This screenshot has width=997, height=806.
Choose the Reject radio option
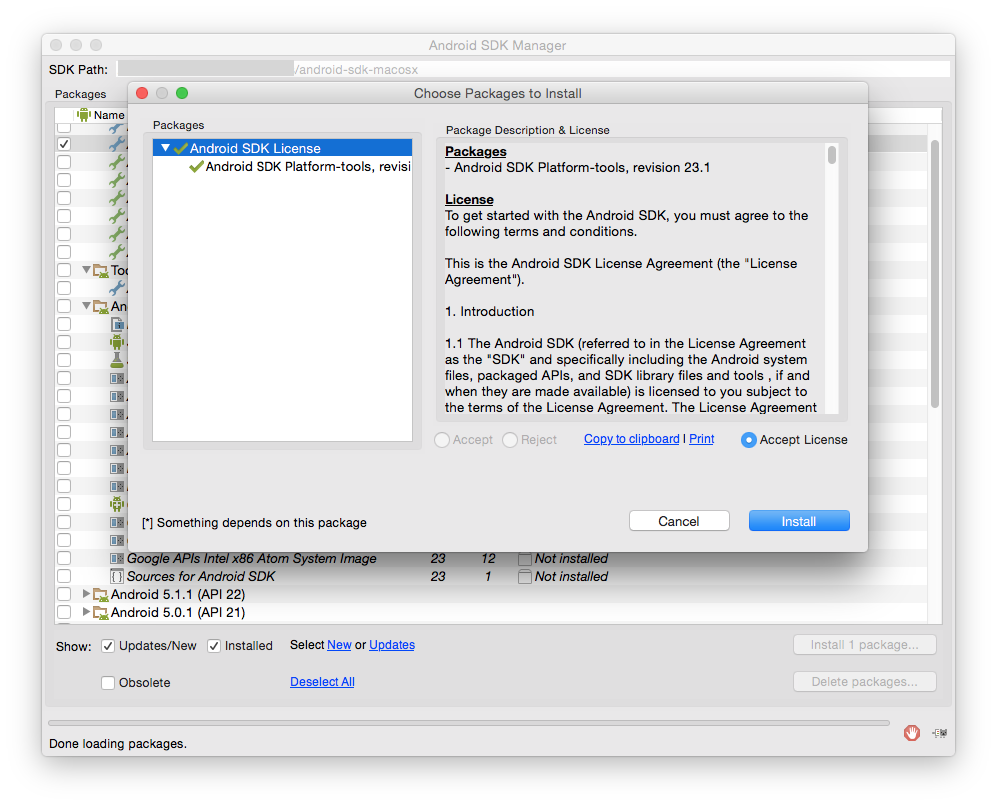tap(510, 440)
